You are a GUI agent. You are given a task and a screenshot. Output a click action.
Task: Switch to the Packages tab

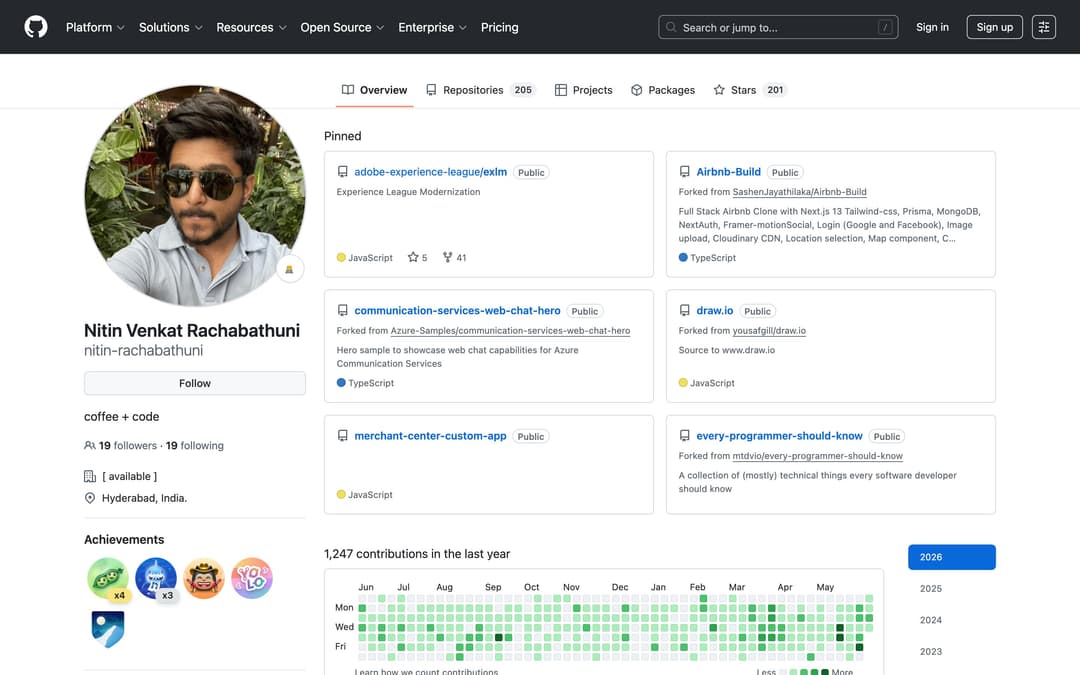(x=663, y=90)
